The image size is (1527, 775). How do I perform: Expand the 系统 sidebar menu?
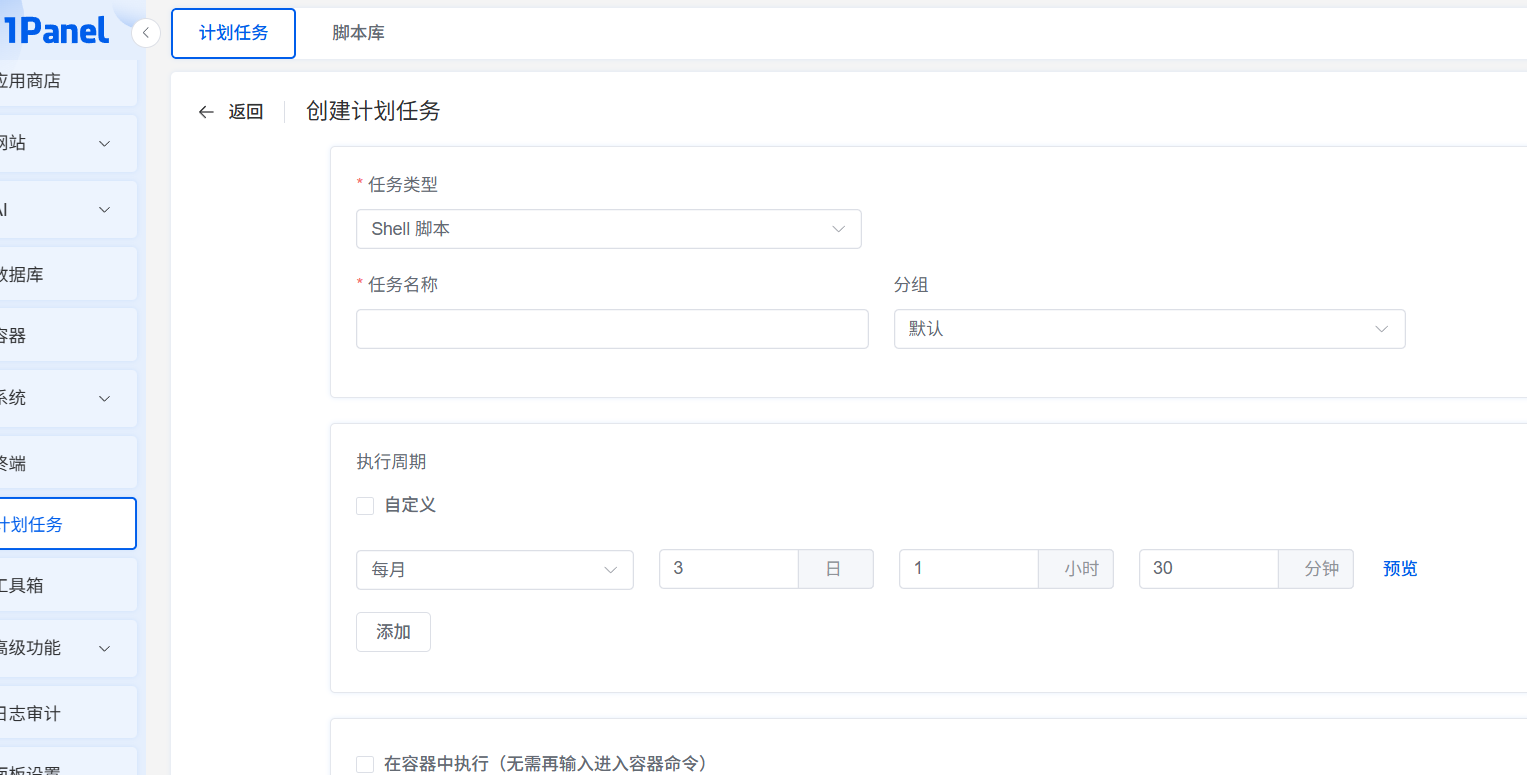point(60,398)
